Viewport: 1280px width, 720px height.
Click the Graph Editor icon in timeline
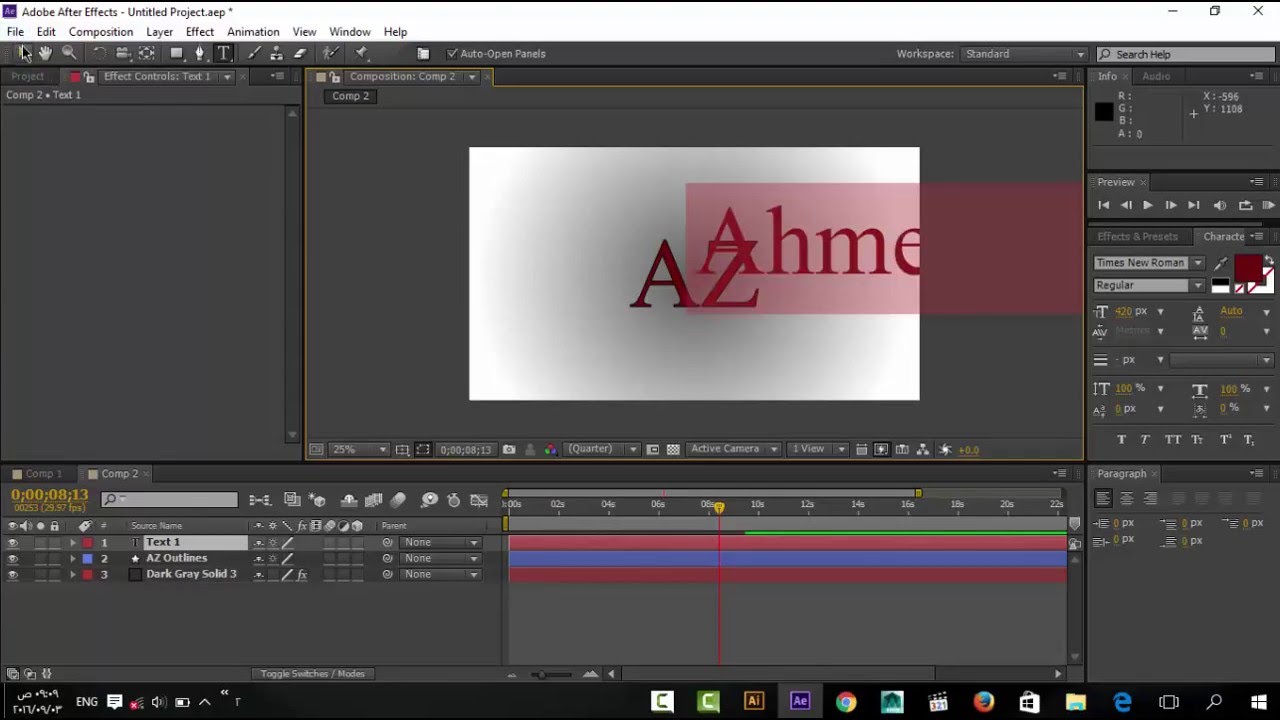[x=479, y=500]
